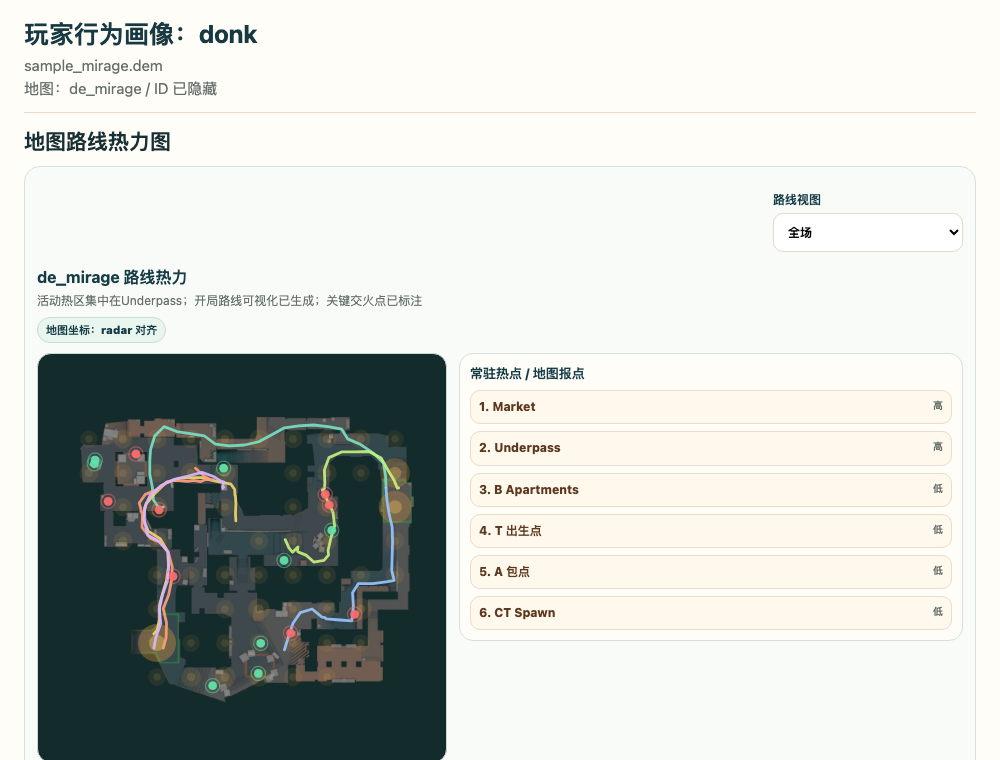The image size is (1000, 760).
Task: Click the 高 level tag on Market row
Action: click(938, 406)
